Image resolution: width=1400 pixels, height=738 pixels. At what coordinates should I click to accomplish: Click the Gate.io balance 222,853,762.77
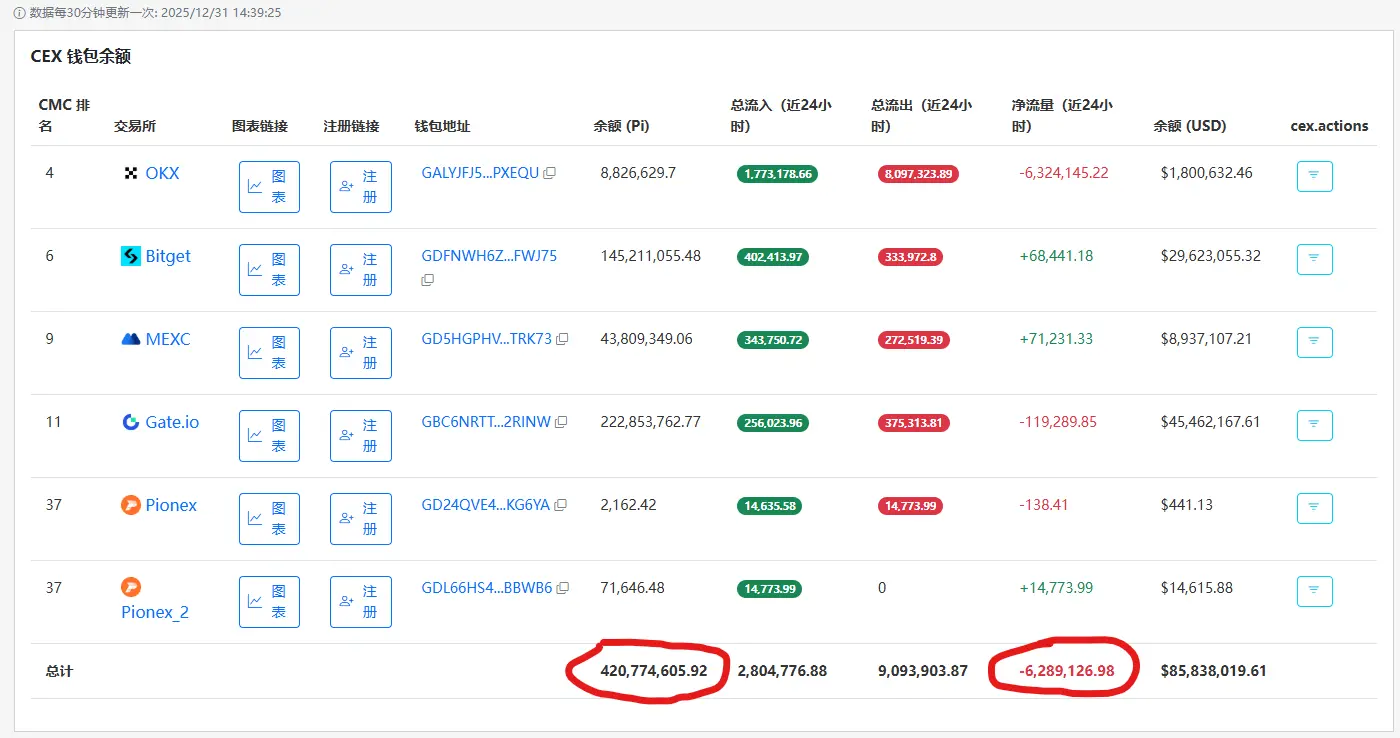(651, 422)
